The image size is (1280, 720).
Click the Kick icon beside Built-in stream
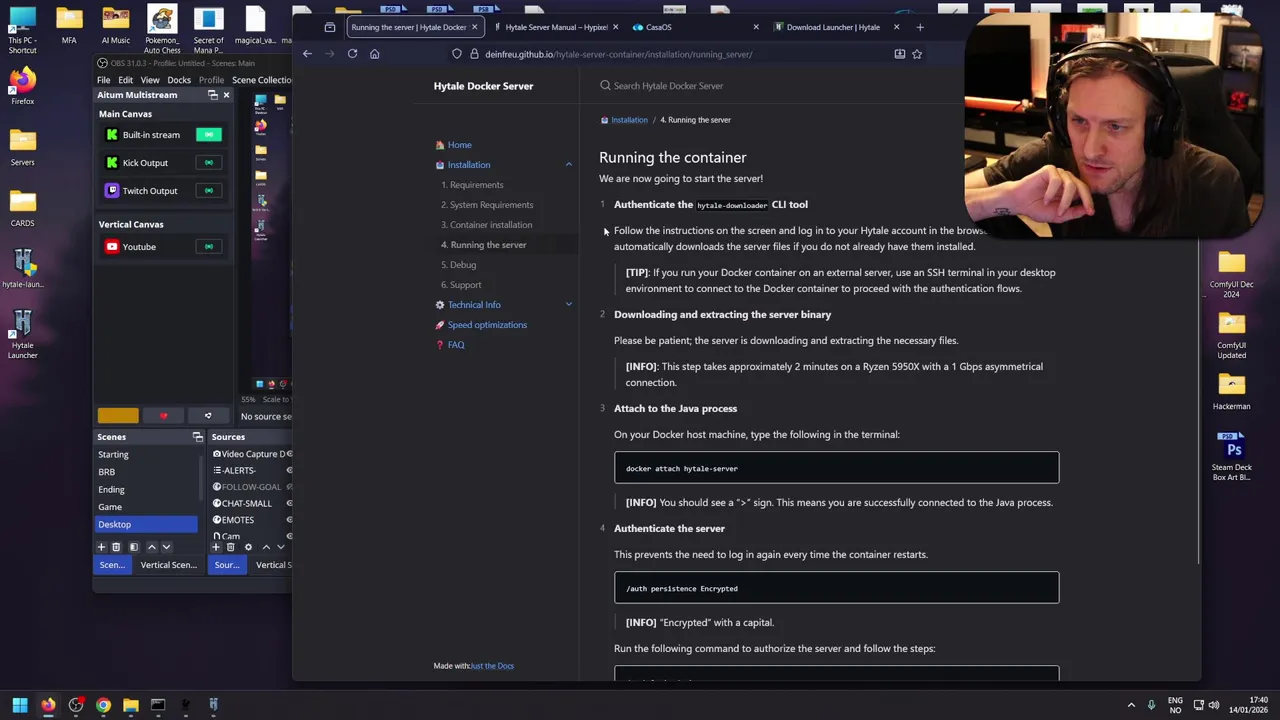coord(112,135)
